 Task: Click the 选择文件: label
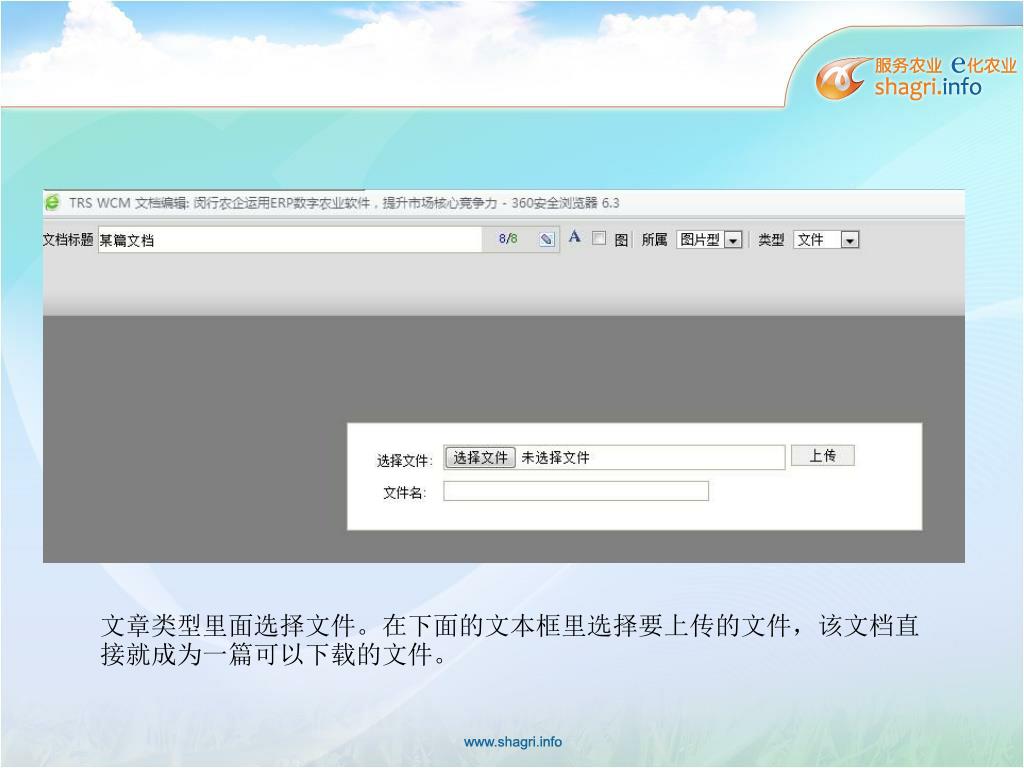(404, 460)
